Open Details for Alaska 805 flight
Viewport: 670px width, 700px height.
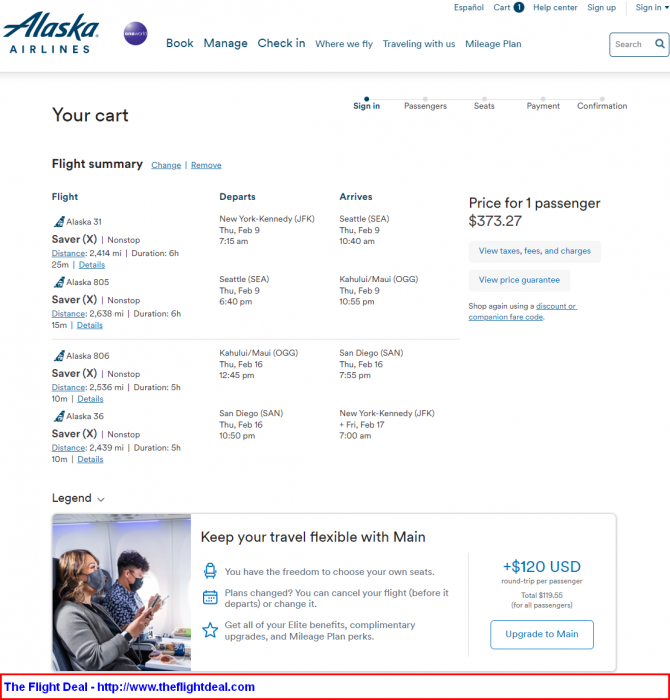[x=90, y=325]
